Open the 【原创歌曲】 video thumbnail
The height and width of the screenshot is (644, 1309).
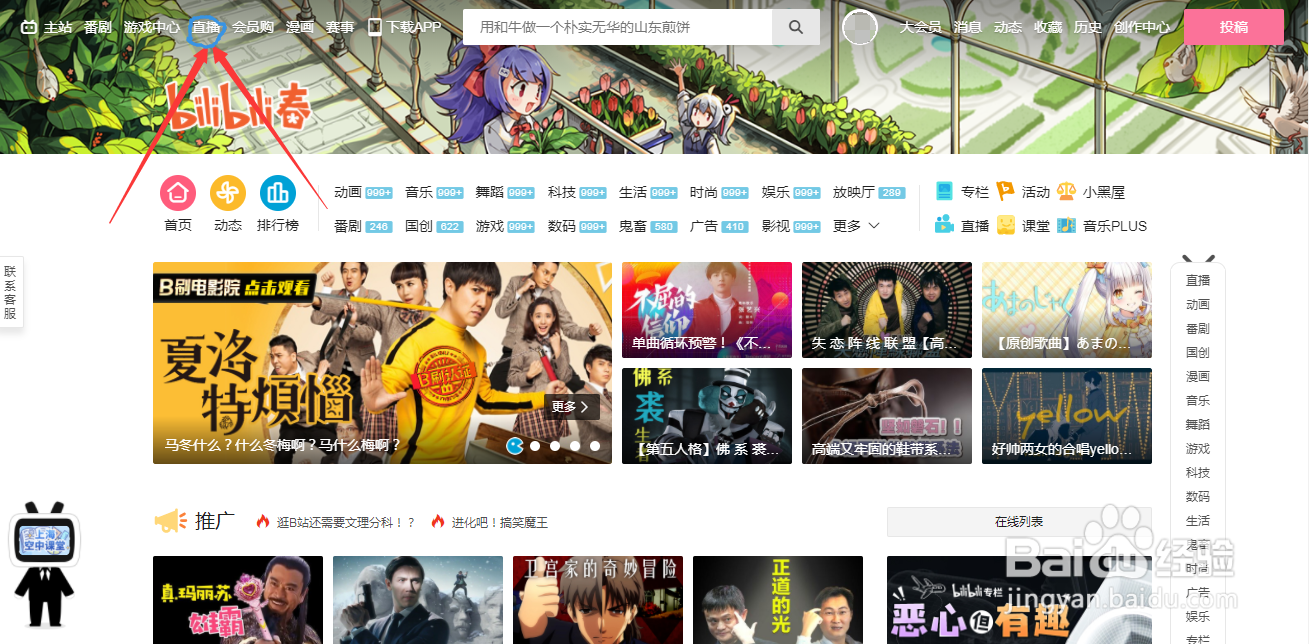(1067, 310)
